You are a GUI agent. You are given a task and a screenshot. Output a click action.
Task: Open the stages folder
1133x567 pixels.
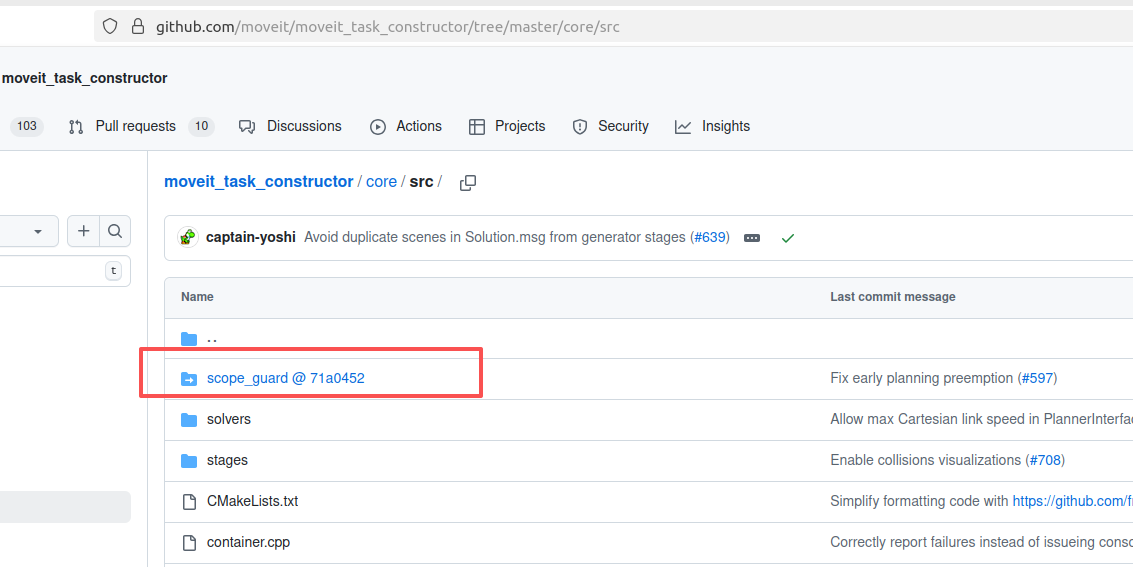click(x=227, y=460)
